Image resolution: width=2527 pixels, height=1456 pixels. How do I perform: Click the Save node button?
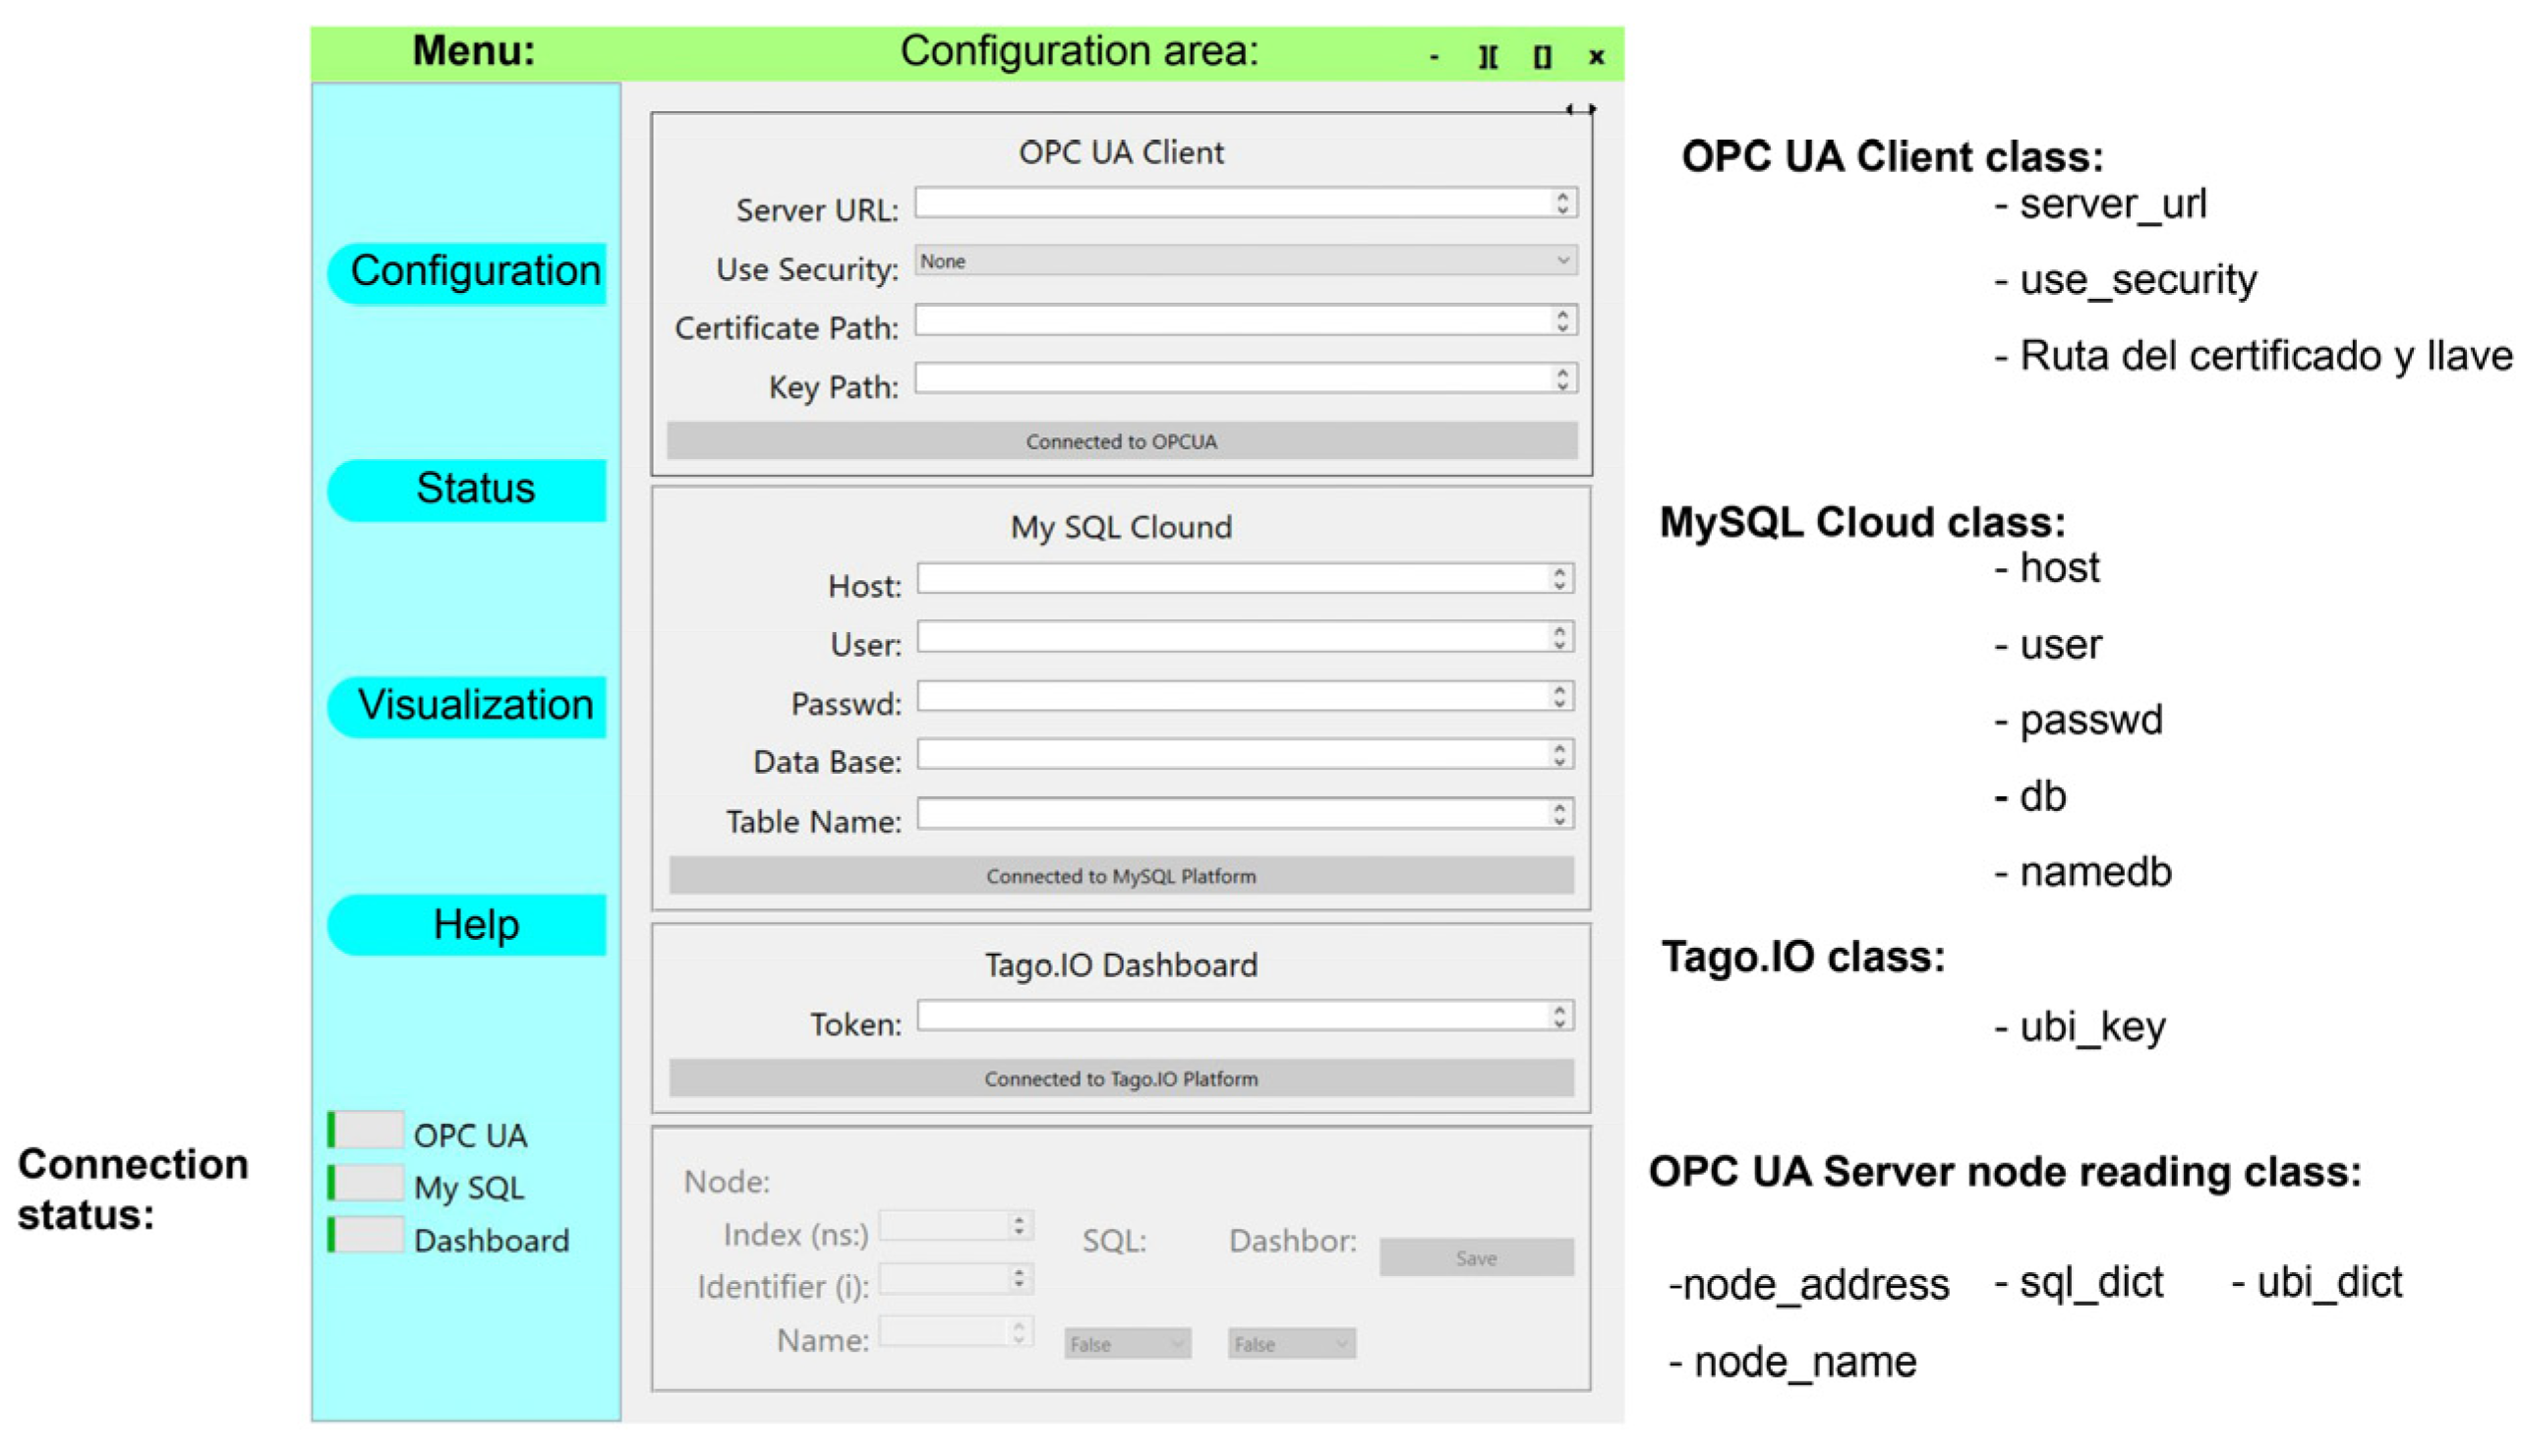tap(1475, 1257)
